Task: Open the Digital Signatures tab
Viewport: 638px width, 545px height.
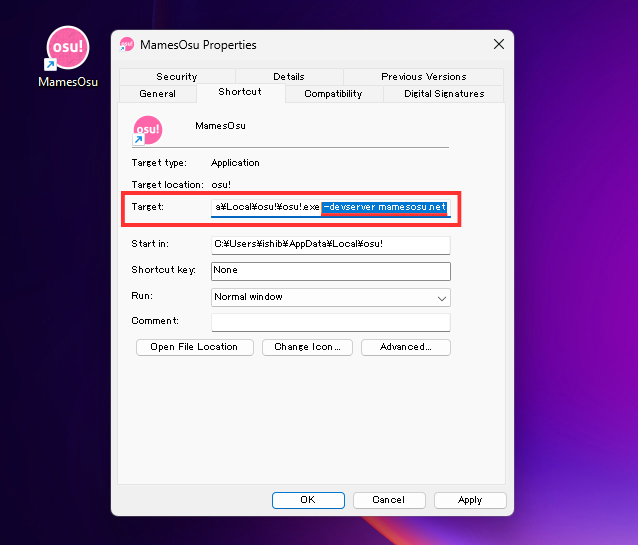Action: tap(444, 94)
